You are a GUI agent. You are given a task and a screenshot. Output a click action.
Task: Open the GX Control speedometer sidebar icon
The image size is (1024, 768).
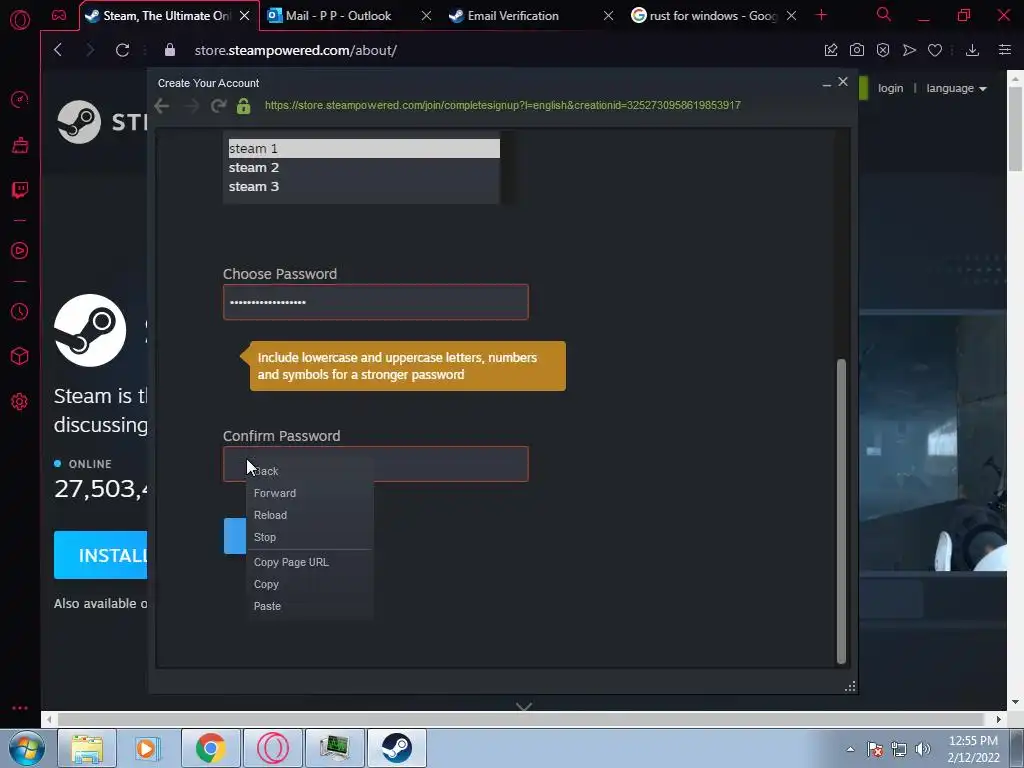[20, 99]
